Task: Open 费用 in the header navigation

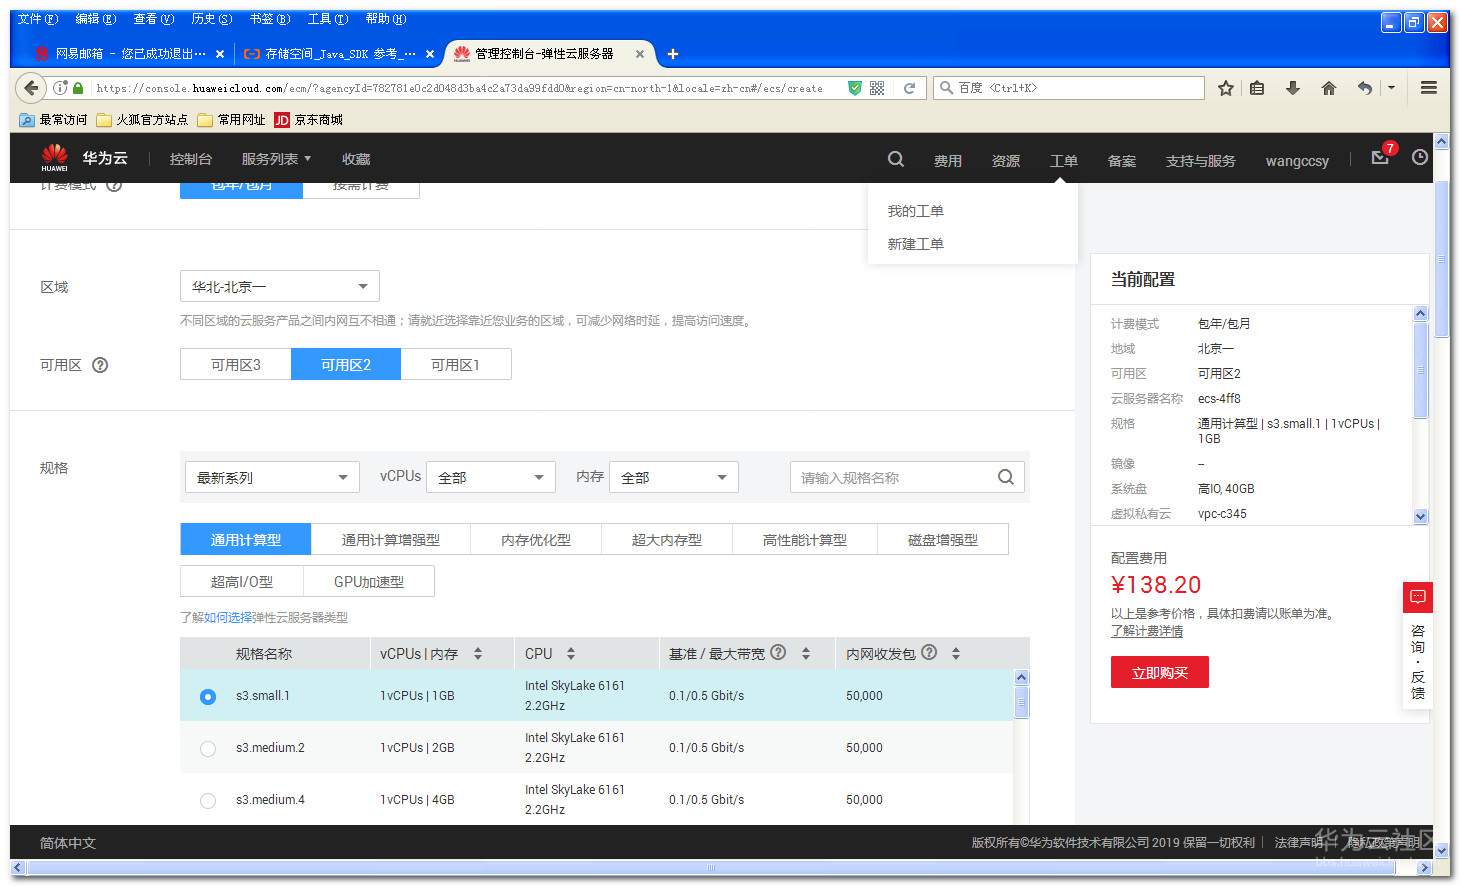Action: (x=948, y=160)
